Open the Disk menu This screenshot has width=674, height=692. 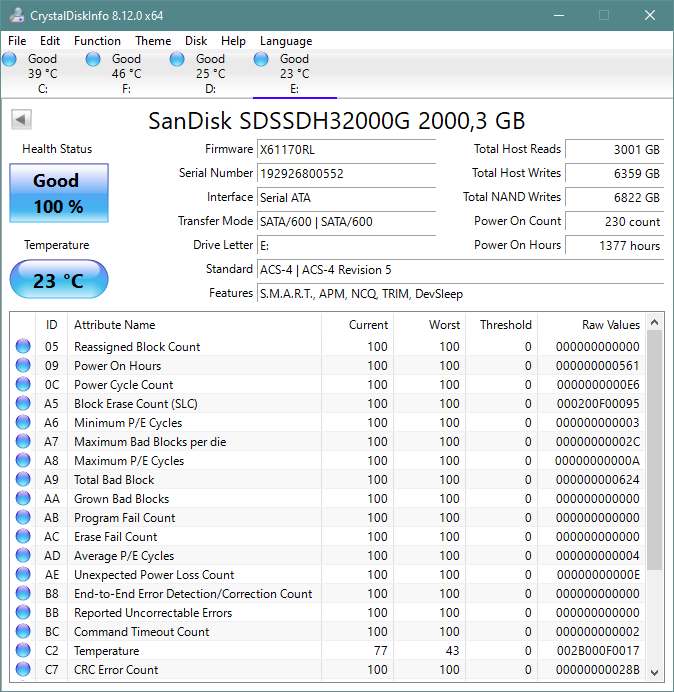click(196, 41)
